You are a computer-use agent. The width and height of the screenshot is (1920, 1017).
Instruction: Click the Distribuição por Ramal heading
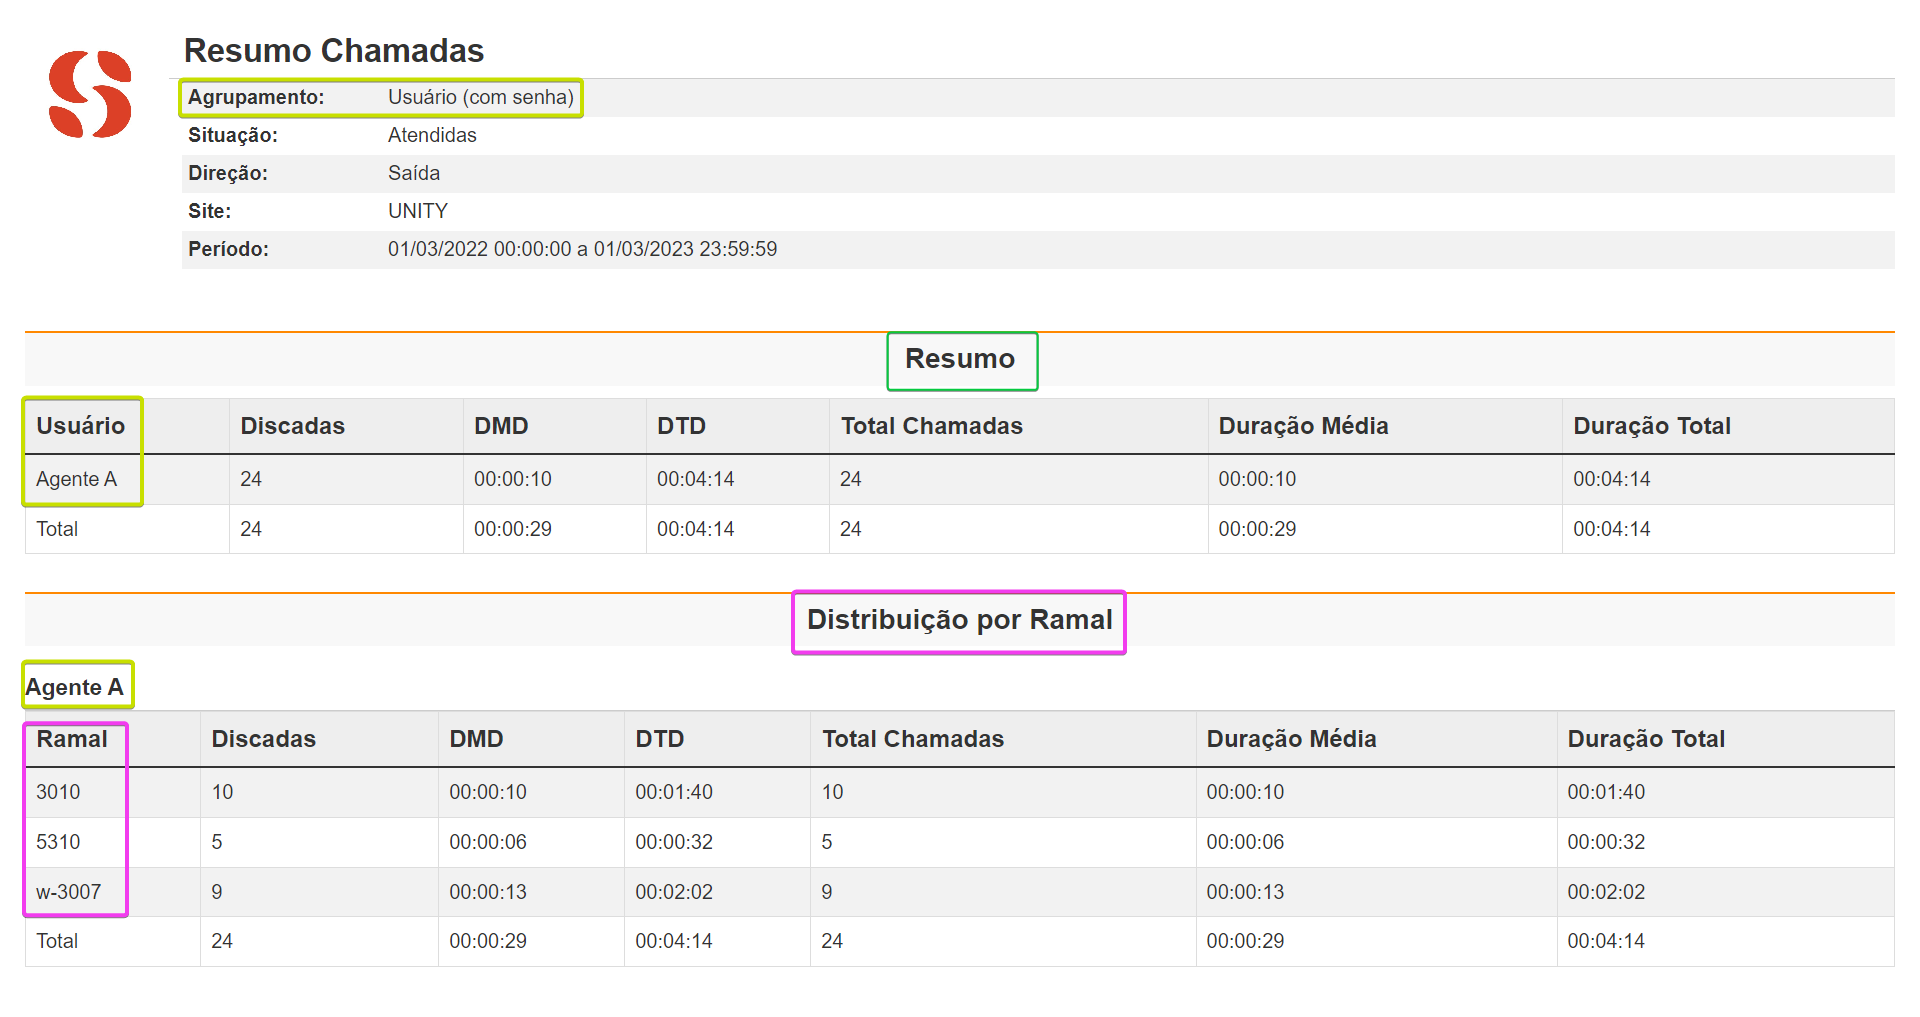[x=959, y=620]
